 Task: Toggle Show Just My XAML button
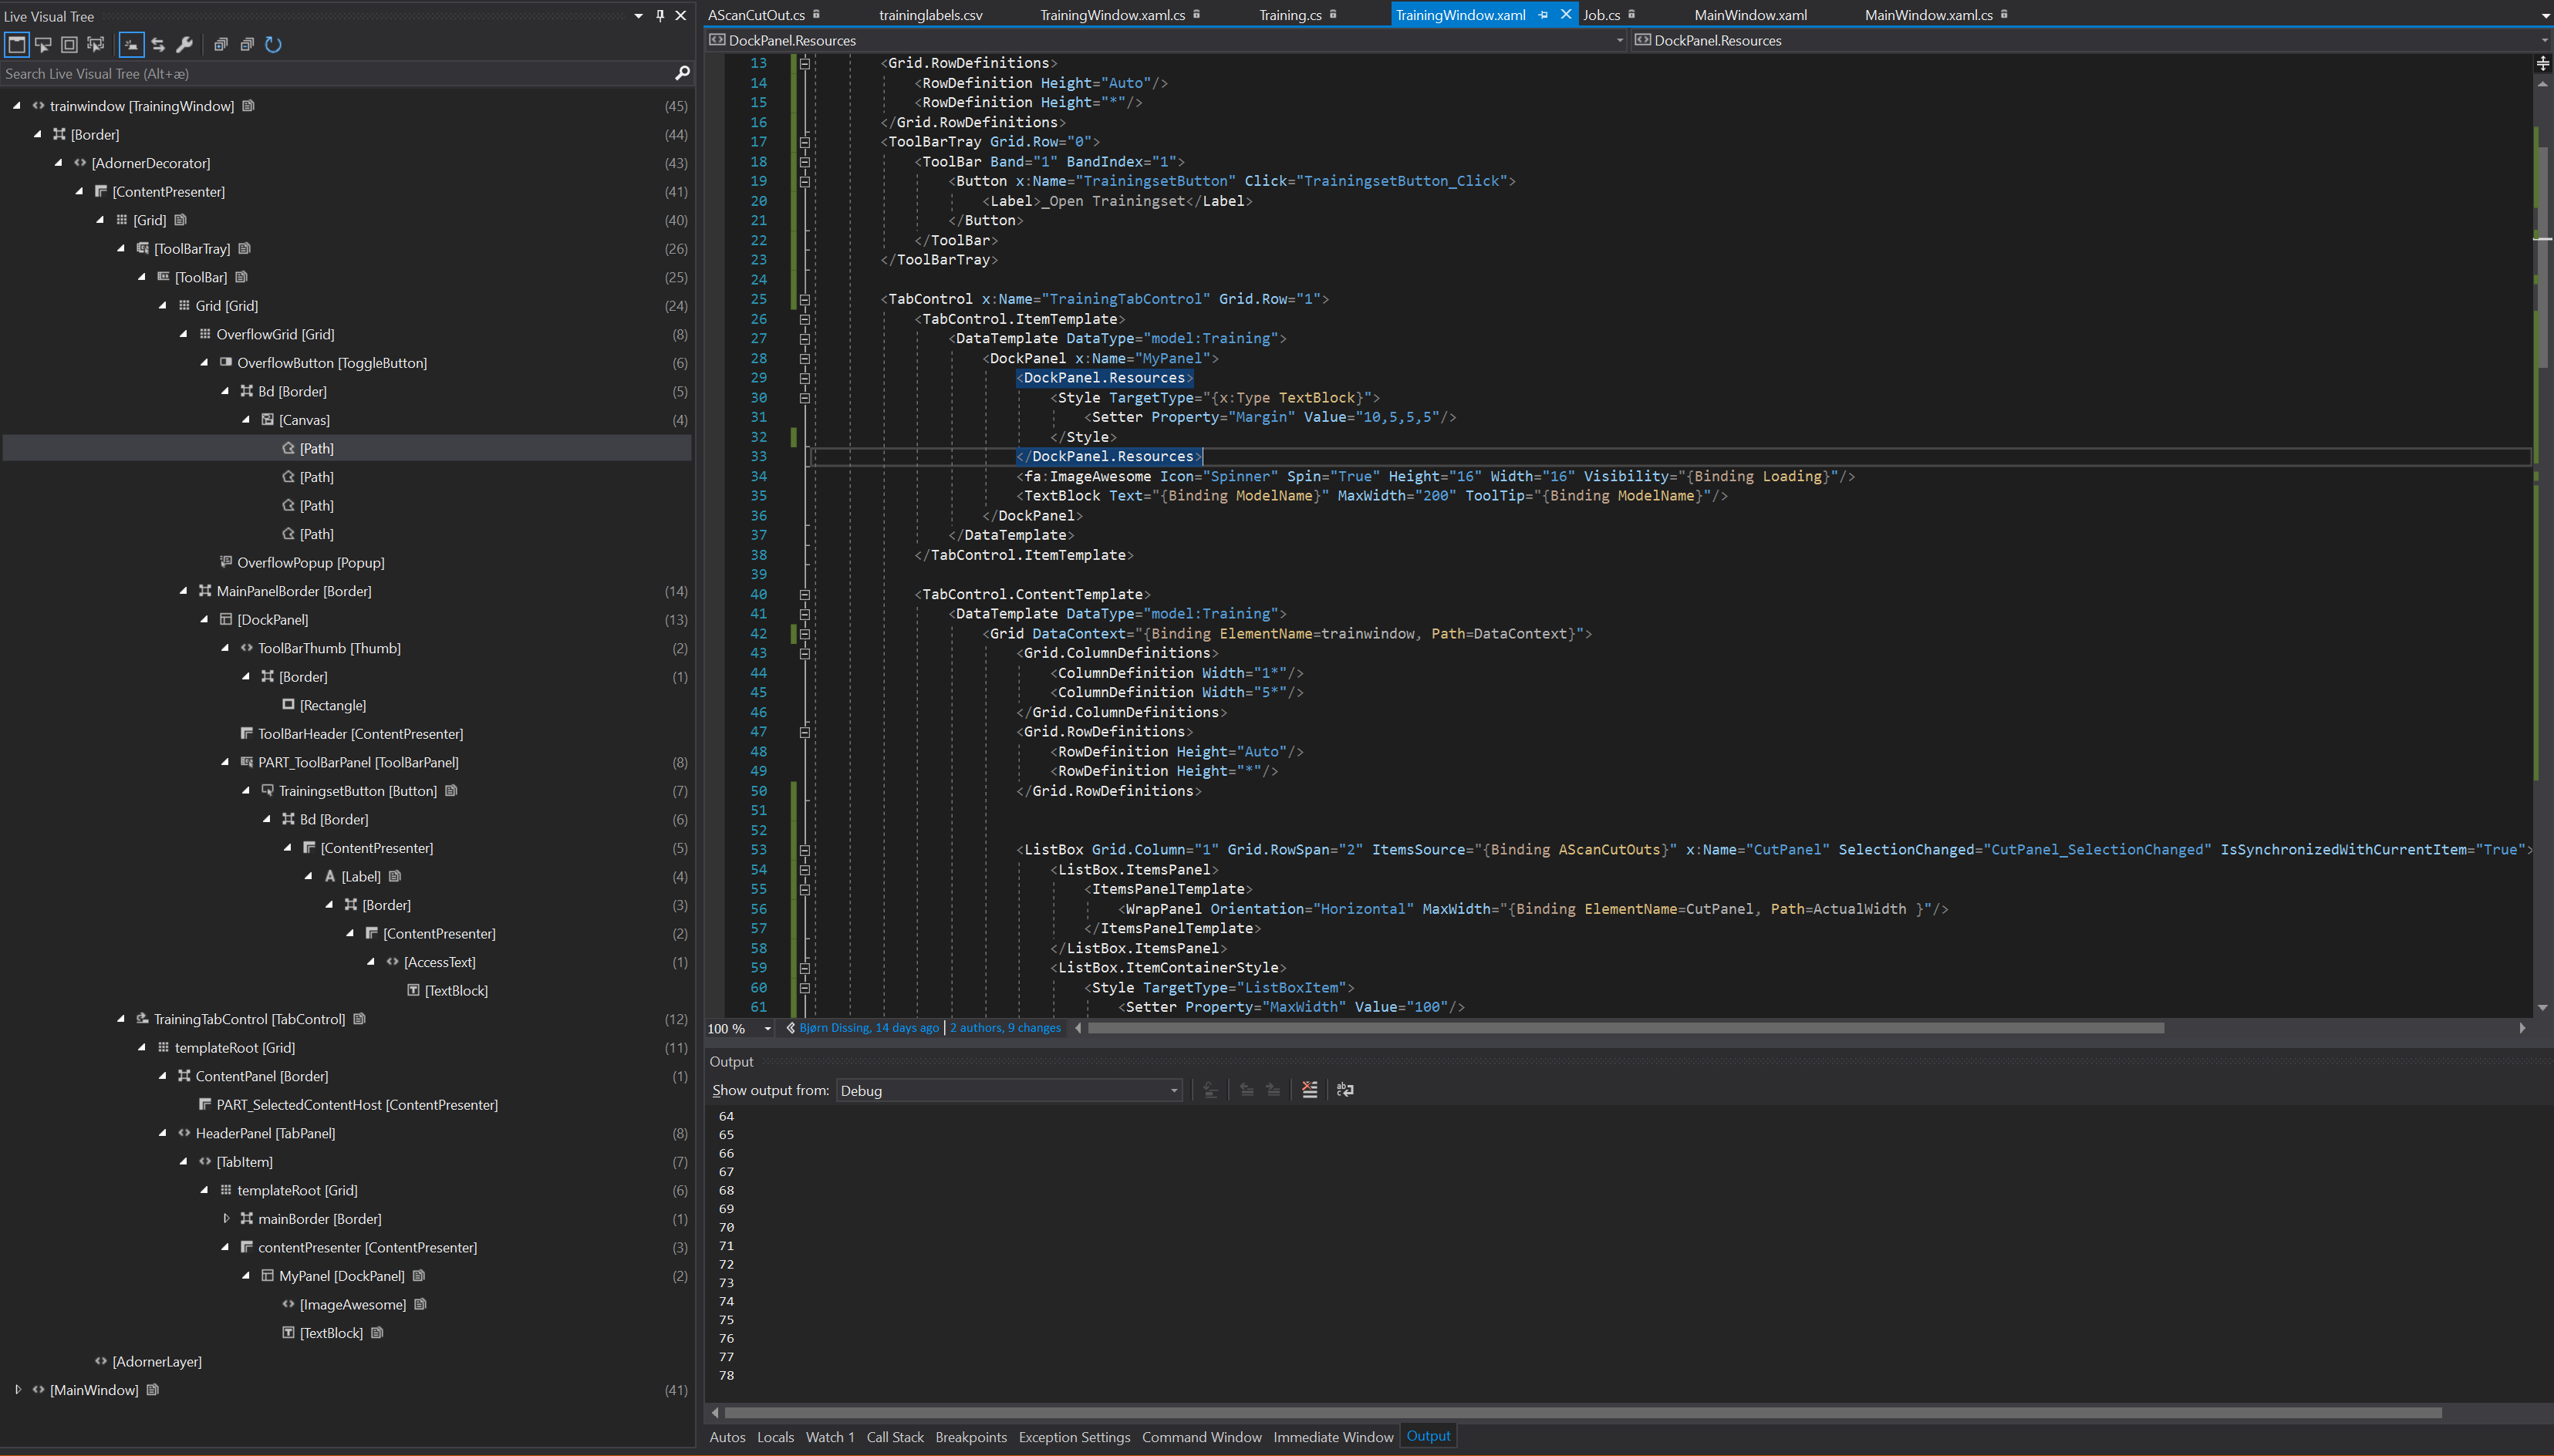131,44
